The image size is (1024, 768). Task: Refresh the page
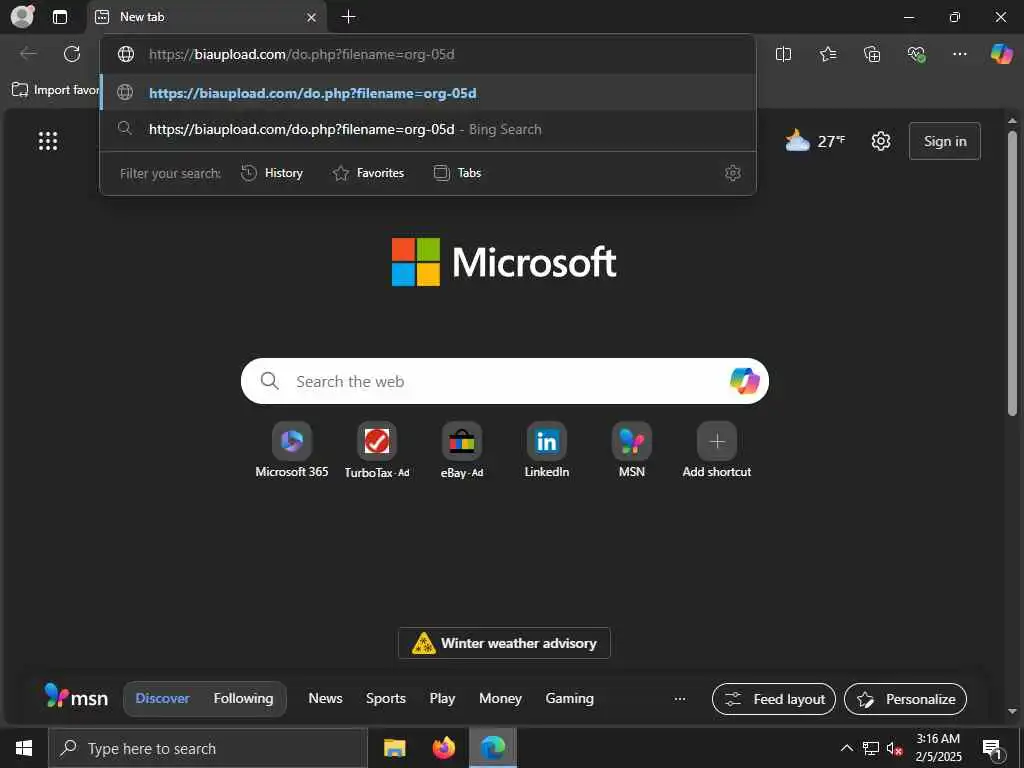coord(72,54)
